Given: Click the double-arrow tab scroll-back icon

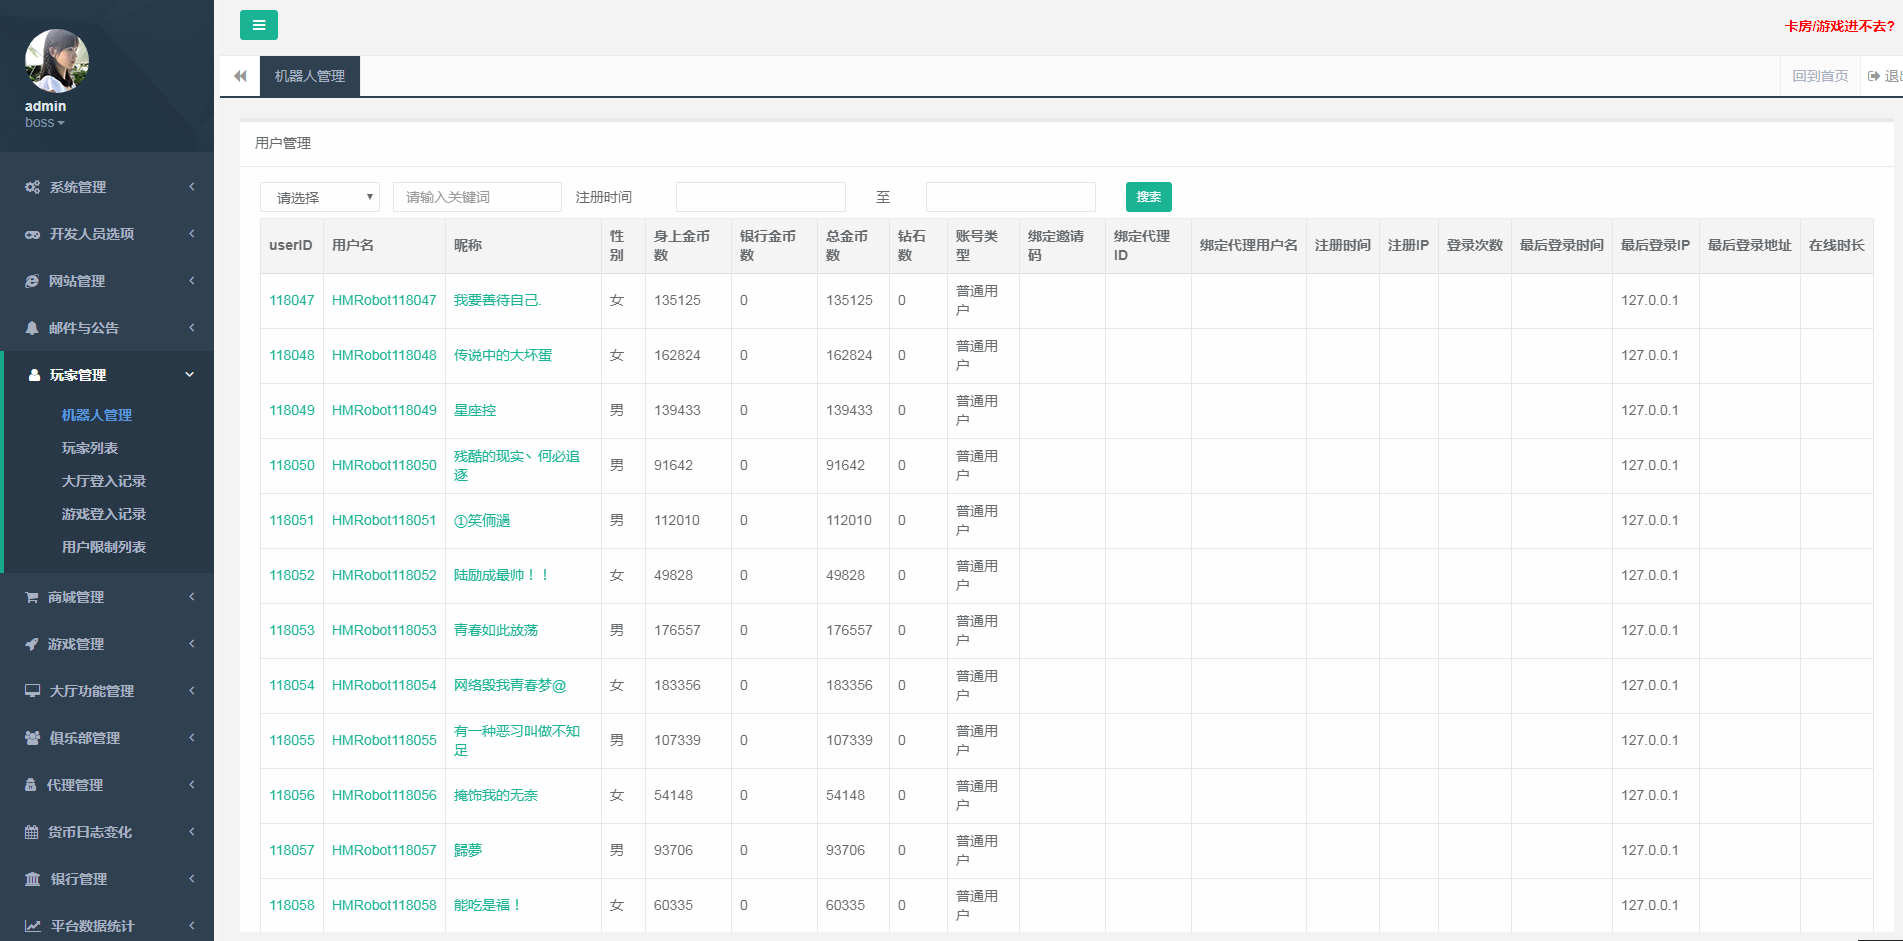Looking at the screenshot, I should 240,76.
